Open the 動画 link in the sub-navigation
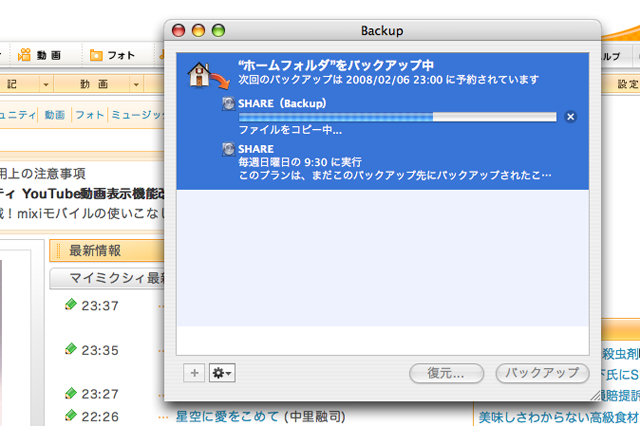The height and width of the screenshot is (426, 640). point(55,115)
